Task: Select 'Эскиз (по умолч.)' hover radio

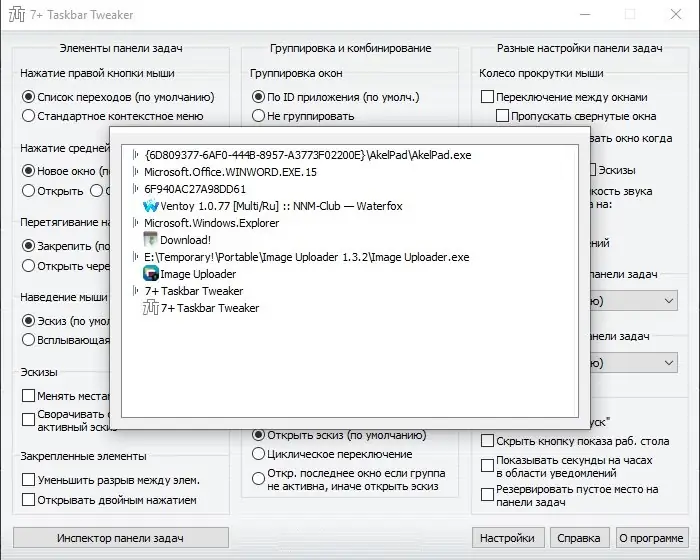Action: (x=28, y=321)
